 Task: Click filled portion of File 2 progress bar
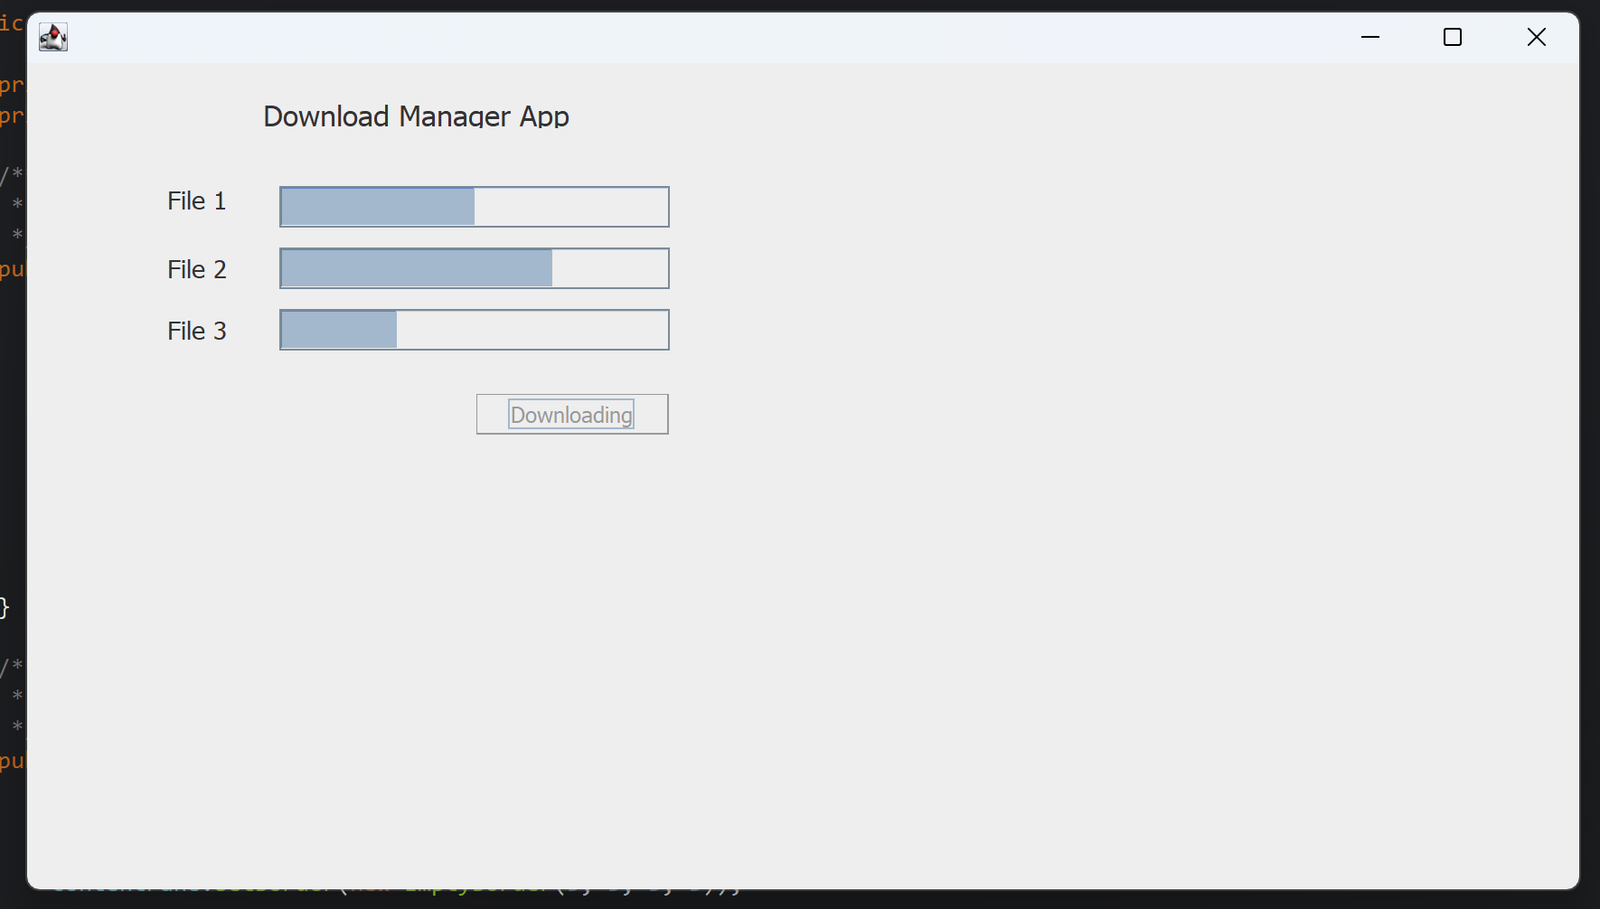[x=416, y=269]
